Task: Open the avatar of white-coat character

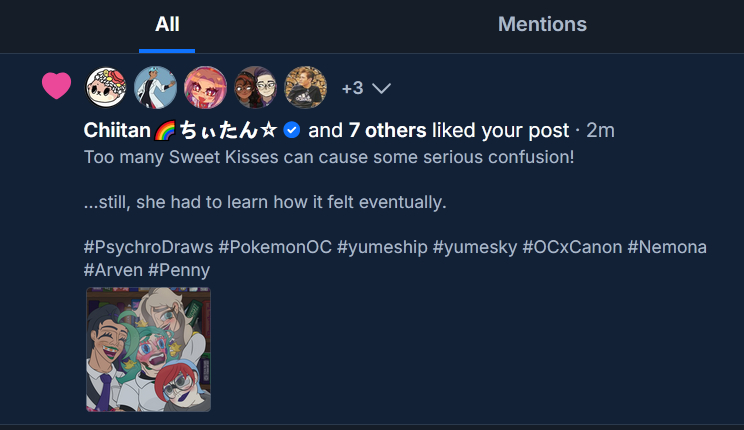Action: click(x=156, y=88)
